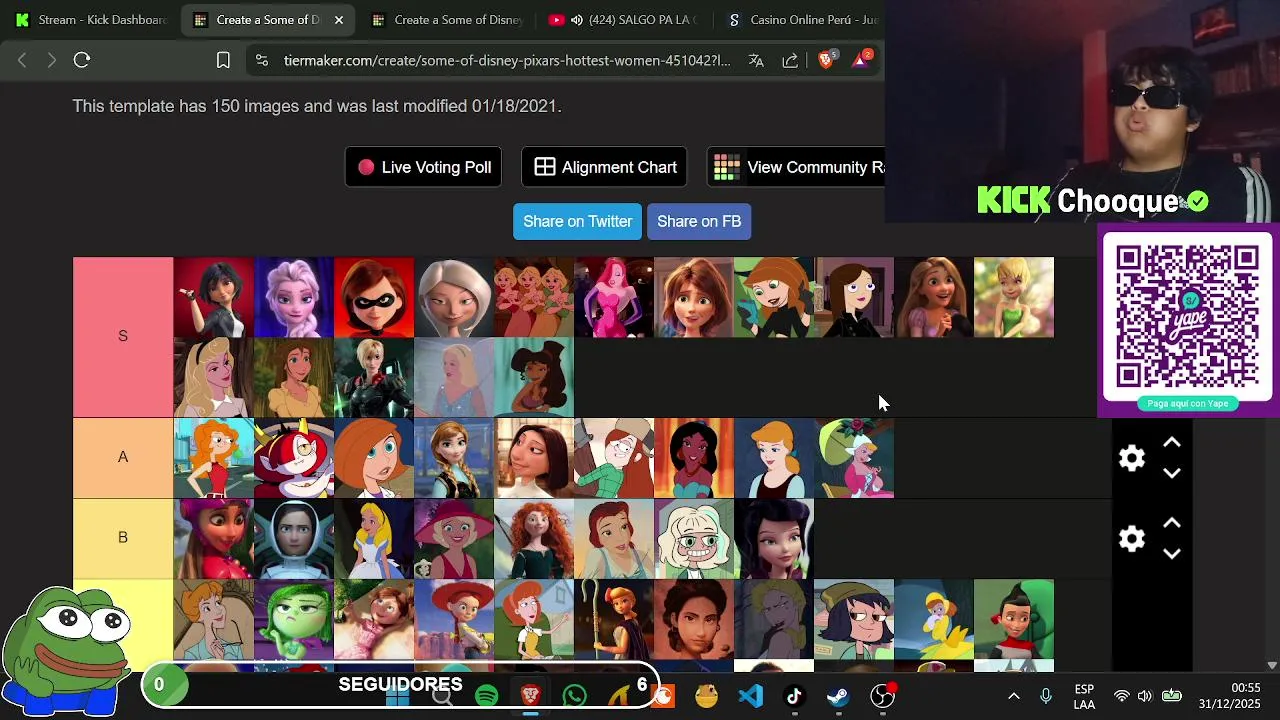
Task: Select red-suited masked heroine thumbnail in S tier
Action: pos(374,297)
